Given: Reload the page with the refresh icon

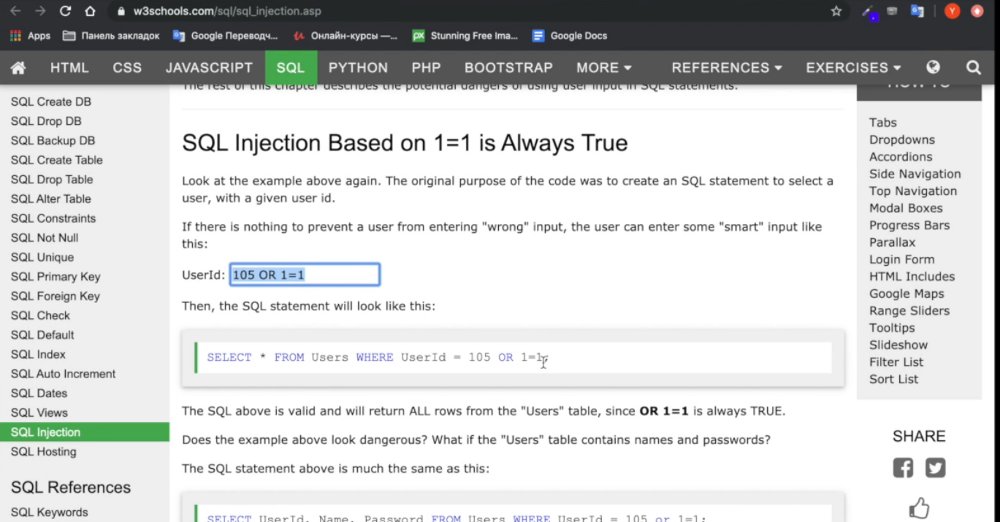Looking at the screenshot, I should [65, 11].
